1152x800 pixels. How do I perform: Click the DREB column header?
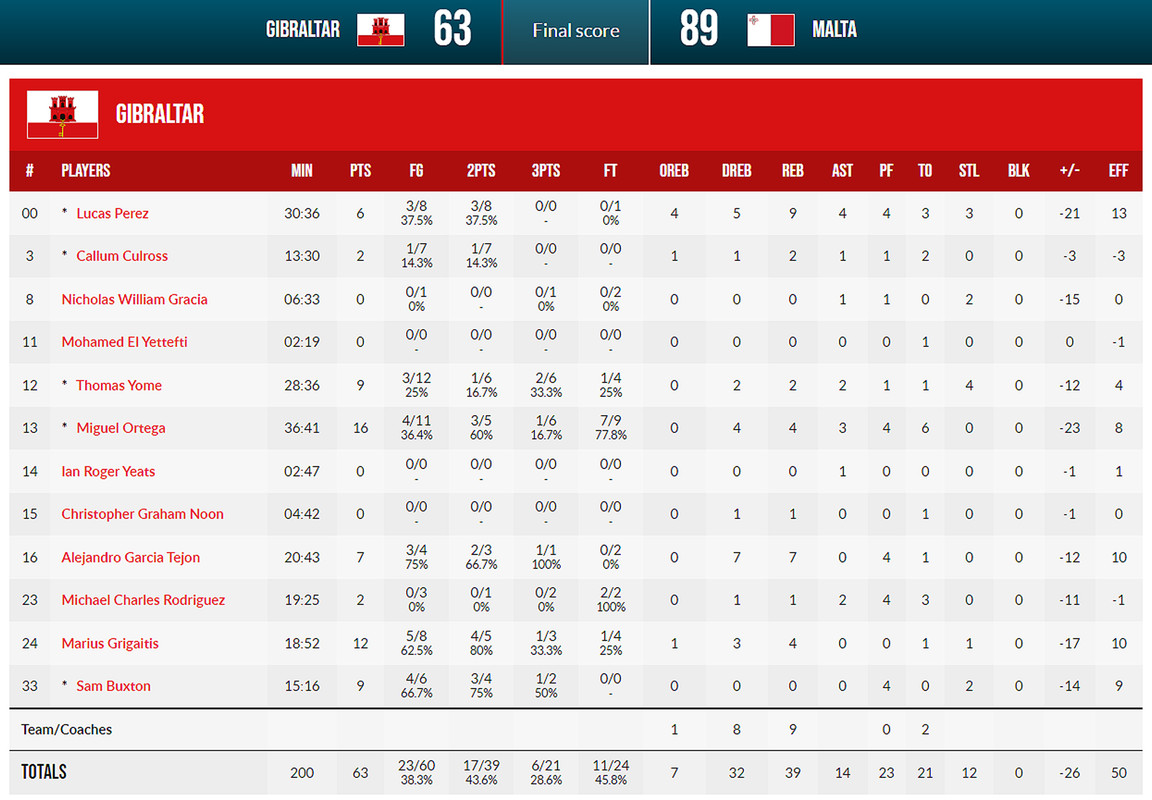pyautogui.click(x=736, y=170)
